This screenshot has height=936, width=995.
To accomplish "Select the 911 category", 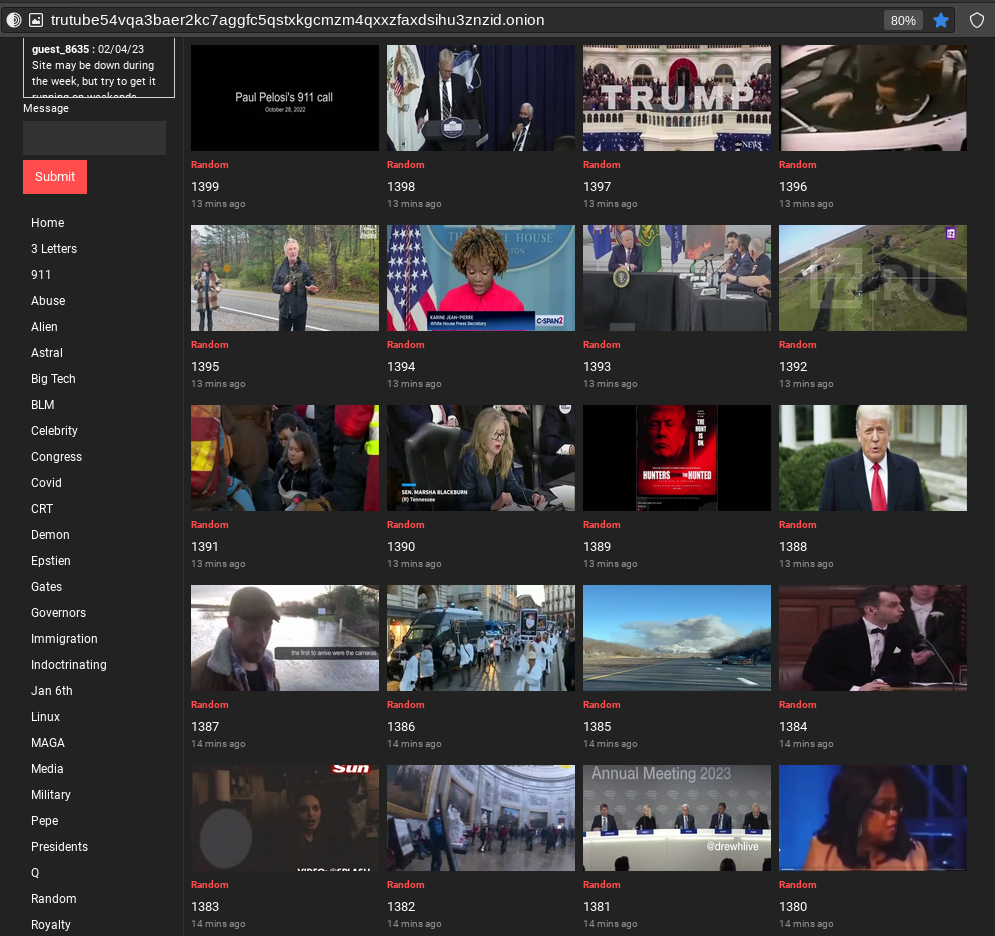I will [41, 275].
